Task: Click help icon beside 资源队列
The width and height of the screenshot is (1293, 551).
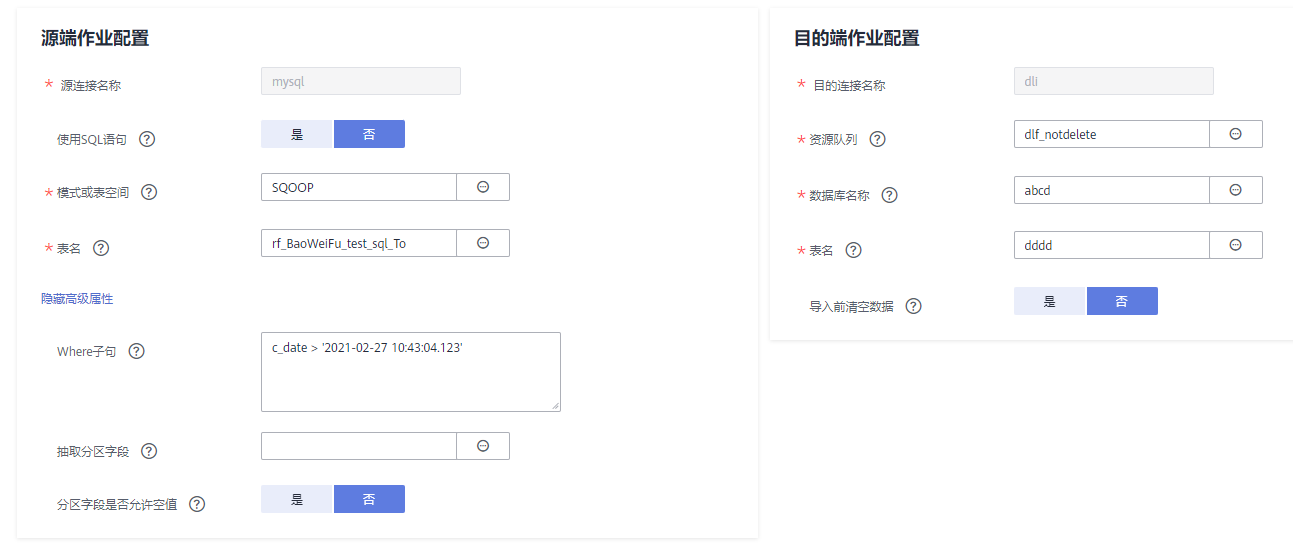Action: click(x=877, y=139)
